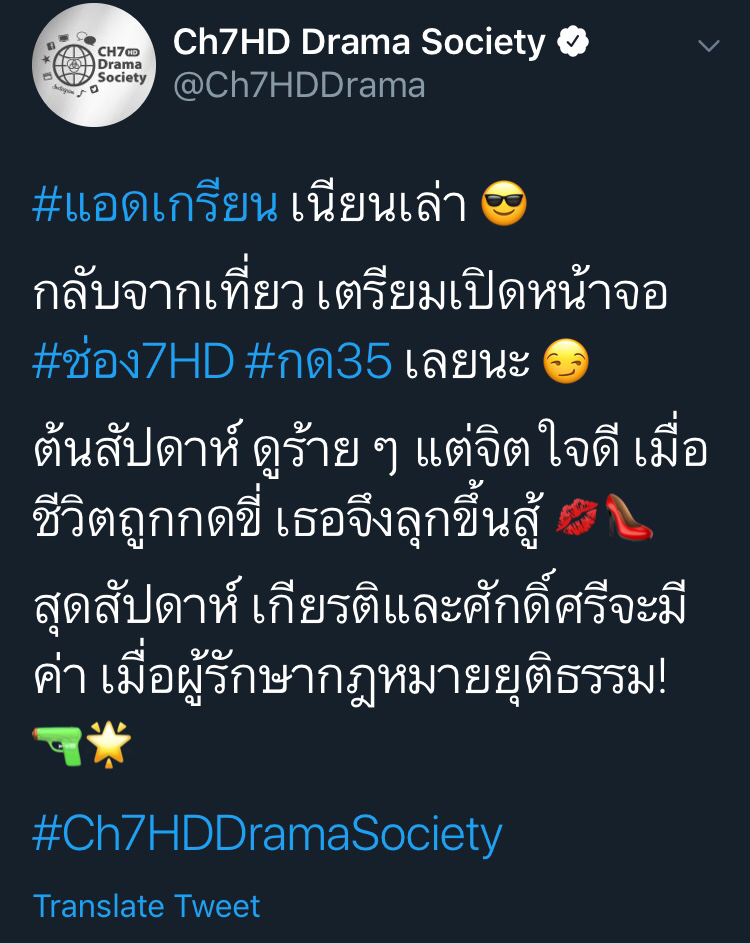
Task: Click the tweet line starting with ต้นสัปดาห์
Action: [370, 448]
